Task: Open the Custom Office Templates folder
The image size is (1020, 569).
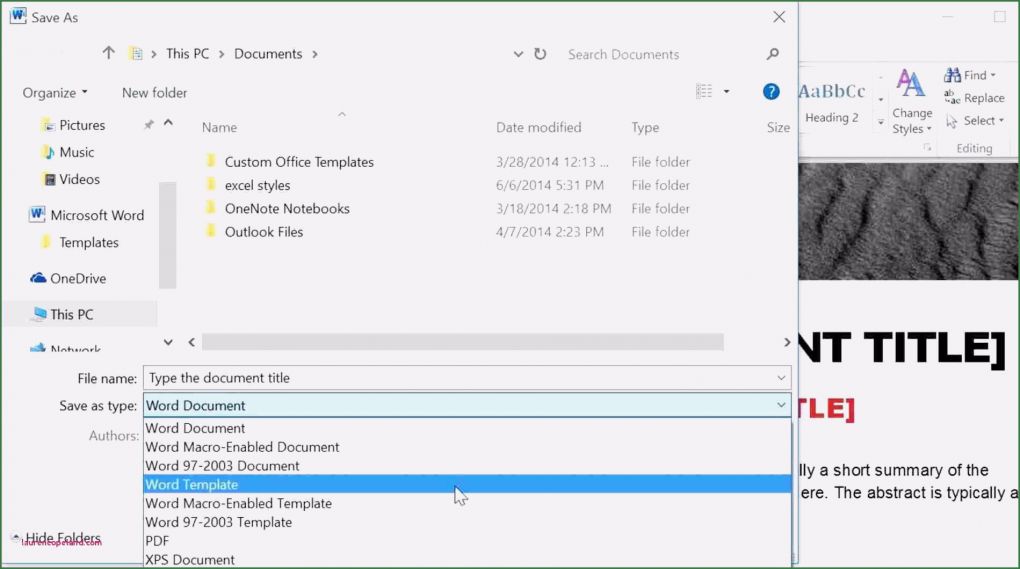Action: tap(298, 162)
